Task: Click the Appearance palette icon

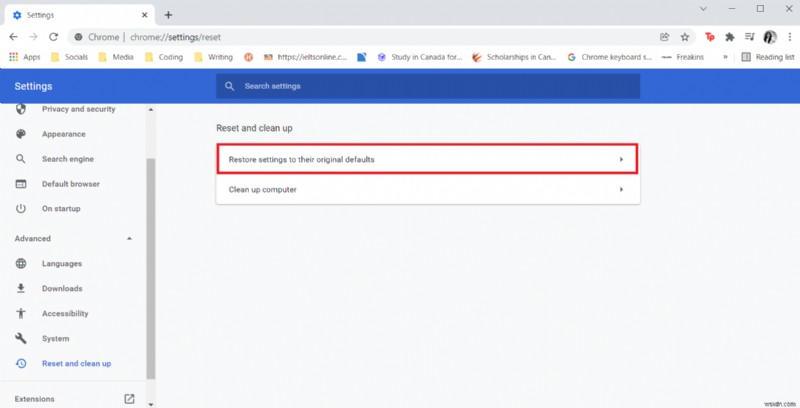Action: pos(21,134)
